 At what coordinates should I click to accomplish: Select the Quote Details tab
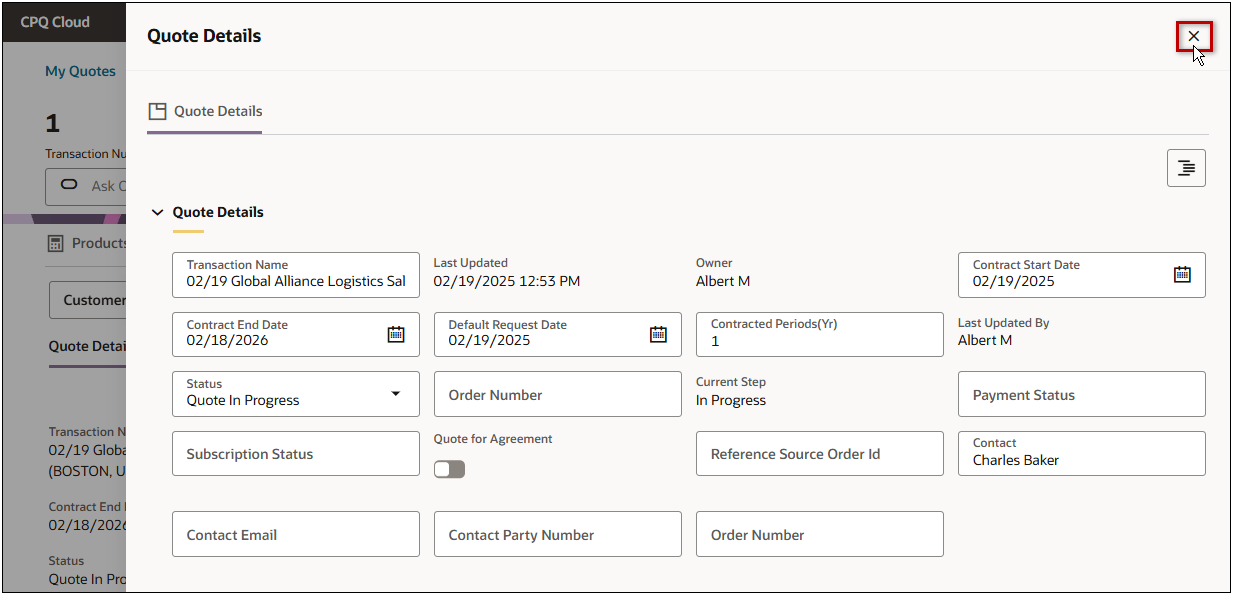[217, 111]
